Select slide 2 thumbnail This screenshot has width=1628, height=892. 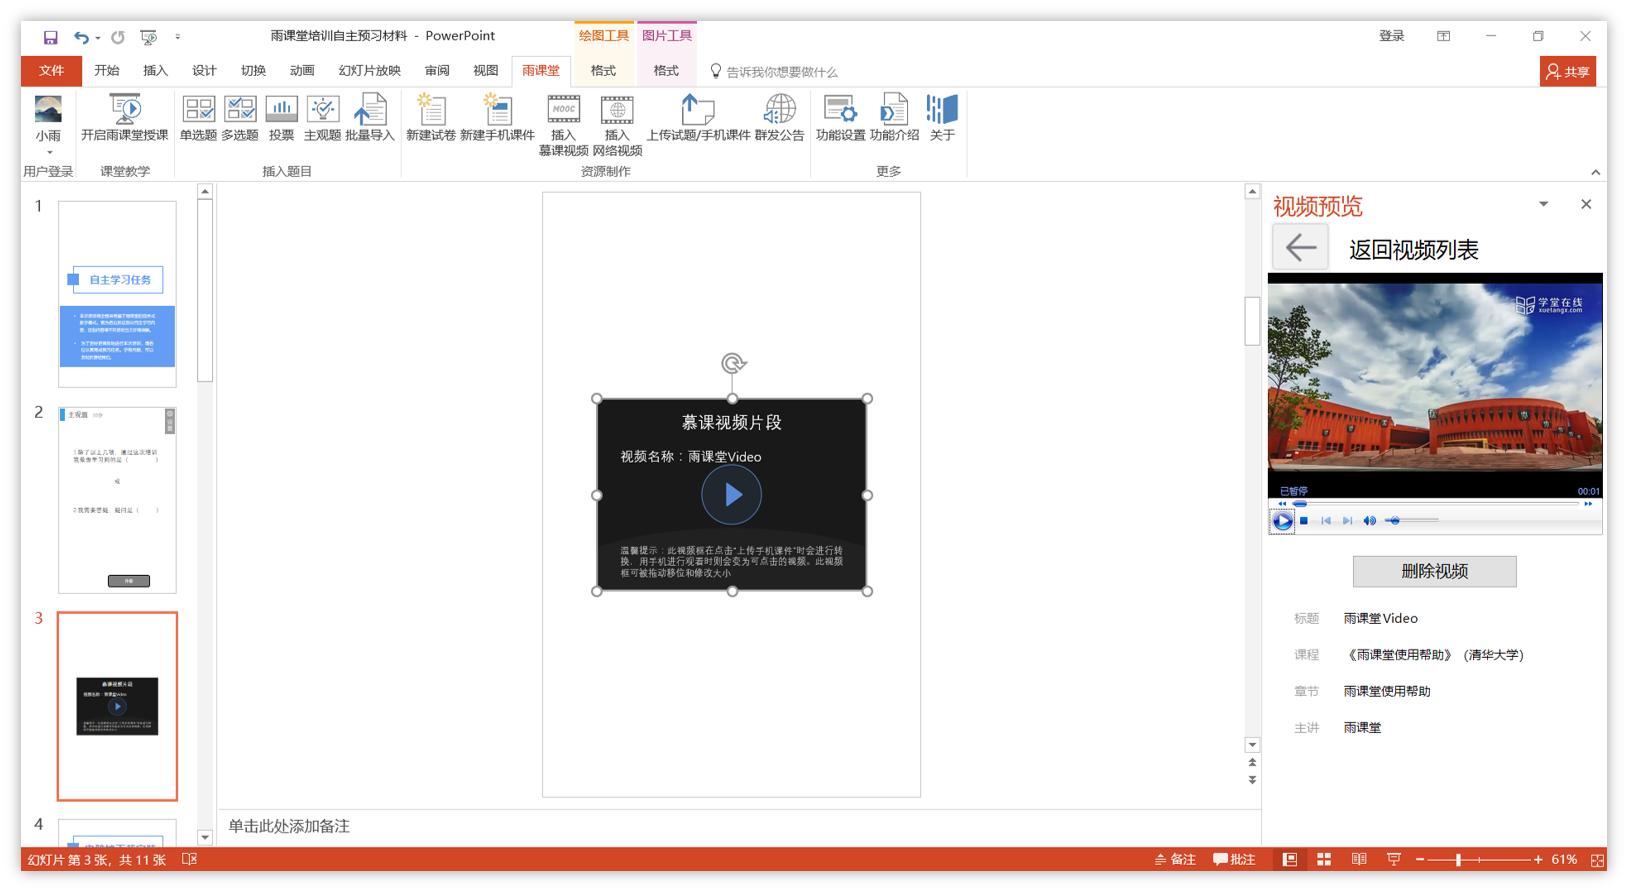(117, 500)
